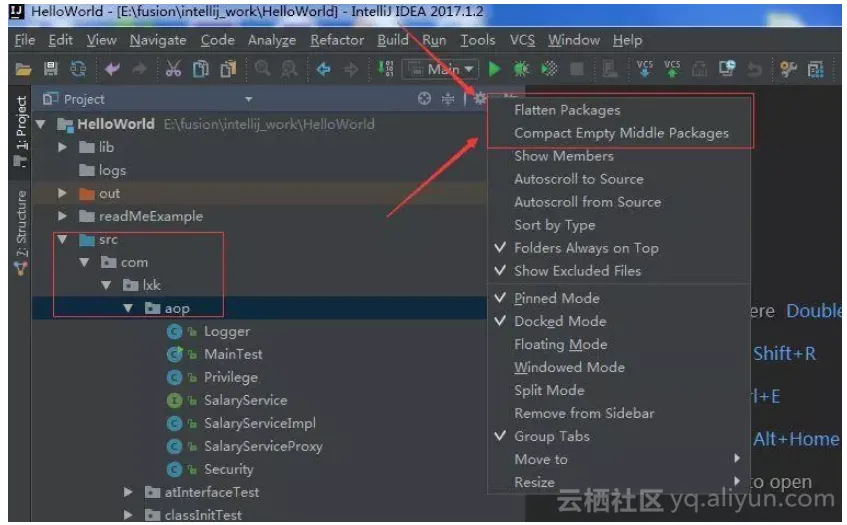Click the Undo toolbar arrow
847x525 pixels.
(112, 69)
